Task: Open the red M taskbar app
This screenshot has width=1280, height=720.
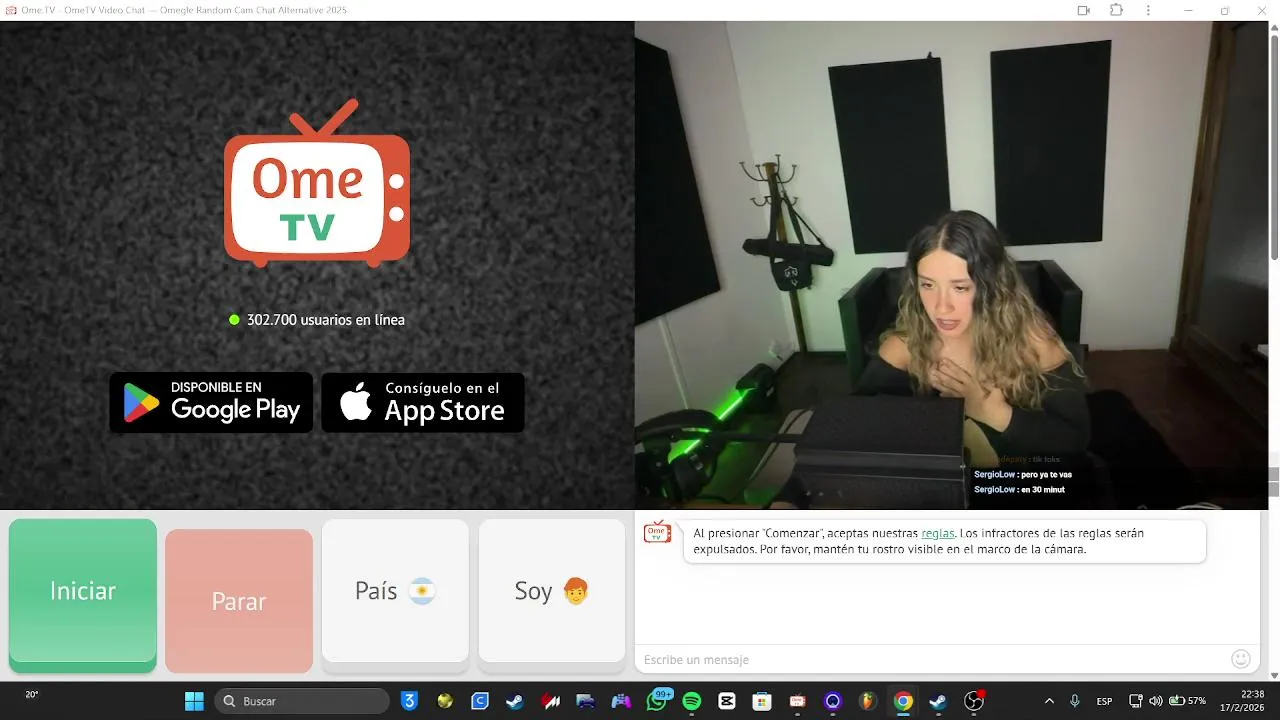Action: pos(550,701)
